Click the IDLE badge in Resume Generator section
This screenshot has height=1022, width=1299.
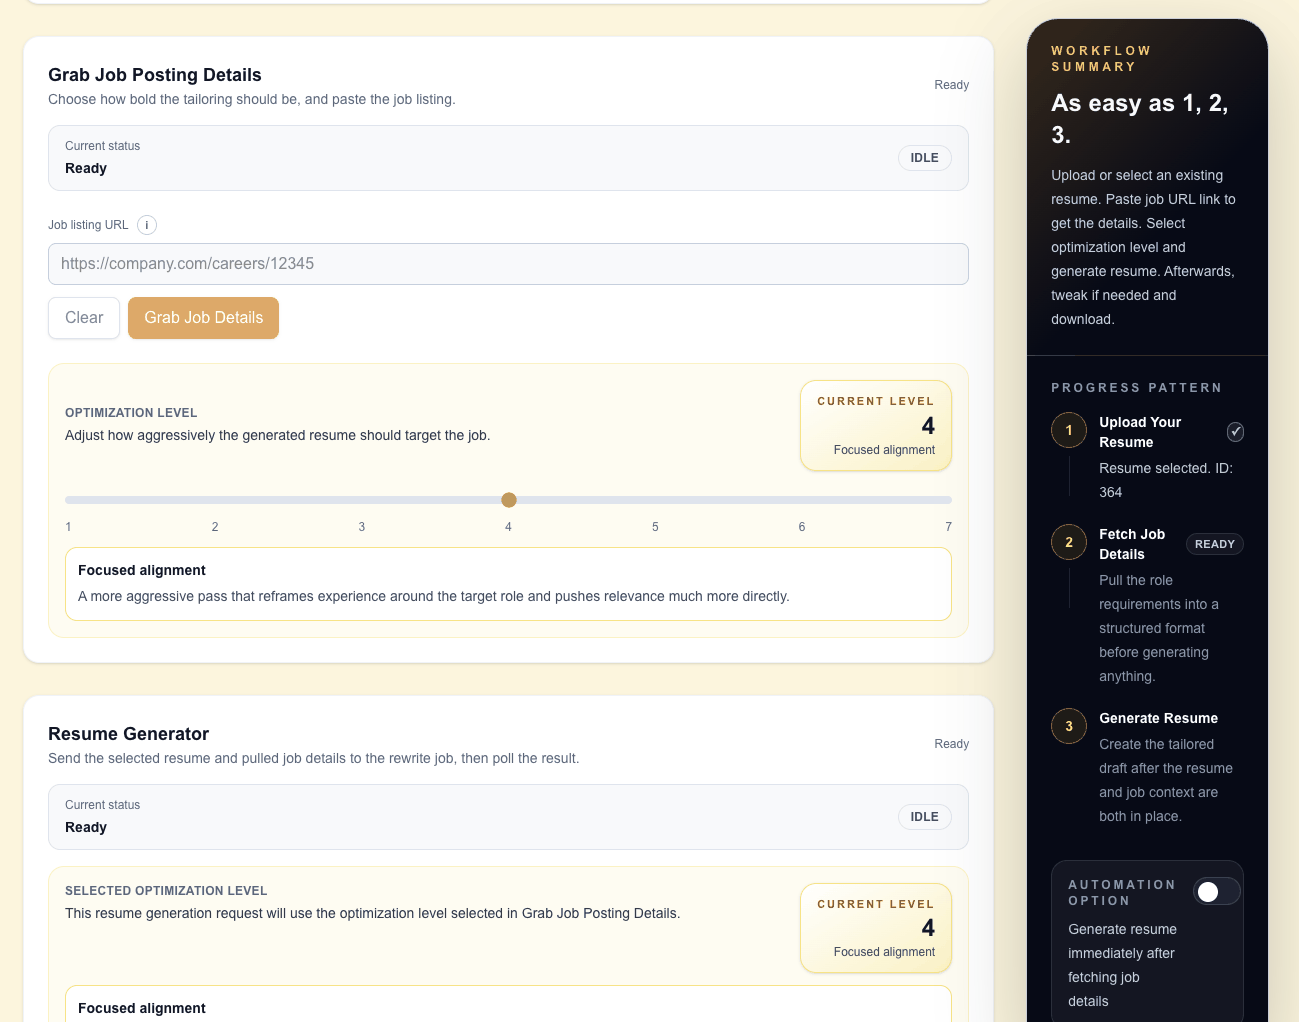point(925,817)
